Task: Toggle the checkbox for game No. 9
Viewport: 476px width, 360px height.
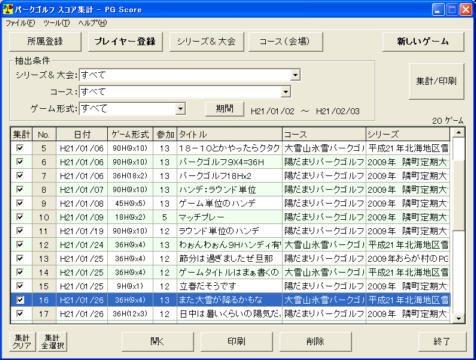Action: click(x=20, y=203)
